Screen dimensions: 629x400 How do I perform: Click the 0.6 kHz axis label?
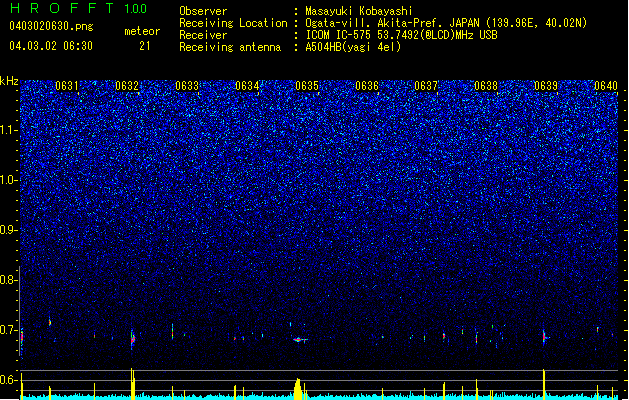pyautogui.click(x=9, y=380)
